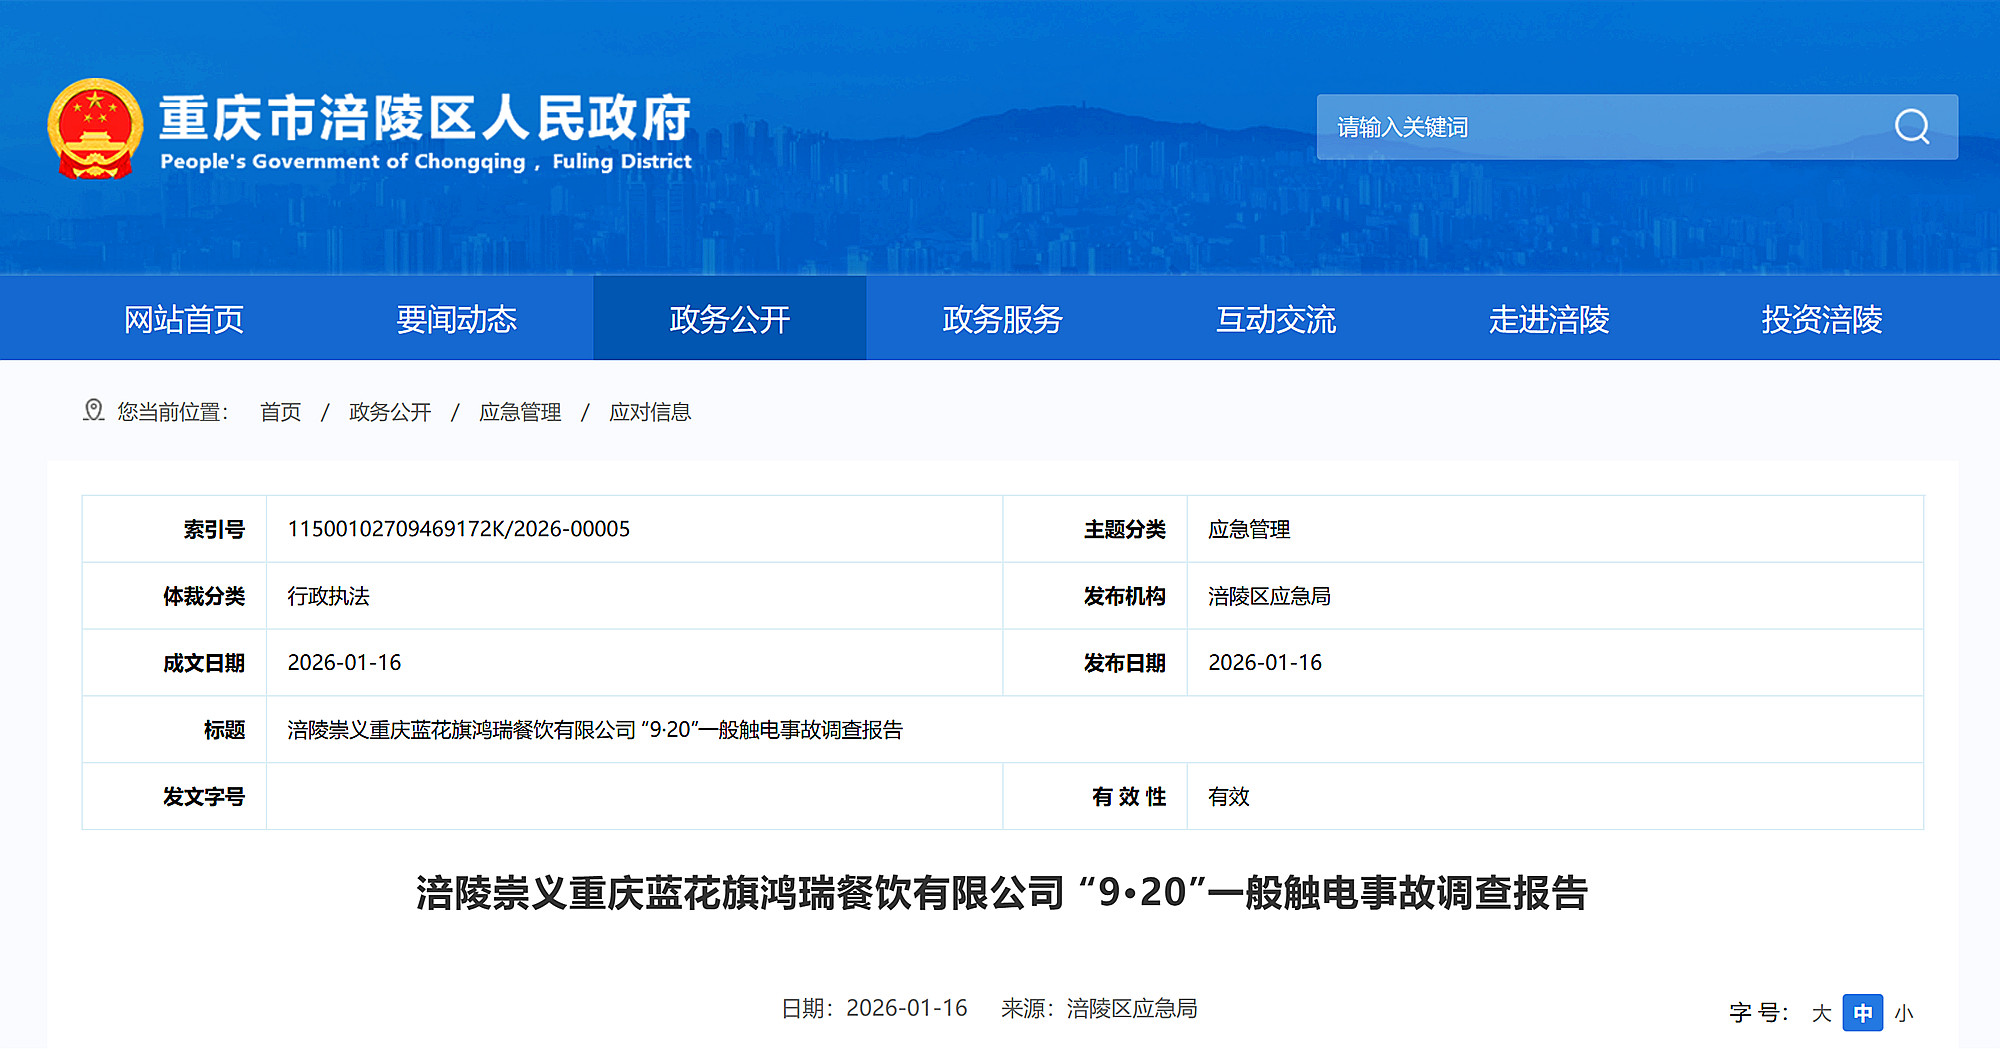The height and width of the screenshot is (1049, 2000).
Task: Click the 标题 label cell
Action: (x=174, y=730)
